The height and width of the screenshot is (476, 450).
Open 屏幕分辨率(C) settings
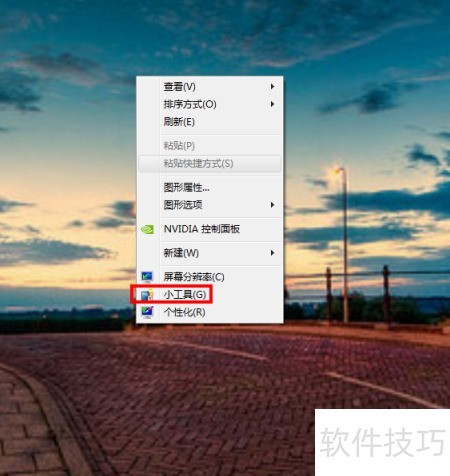[x=210, y=277]
